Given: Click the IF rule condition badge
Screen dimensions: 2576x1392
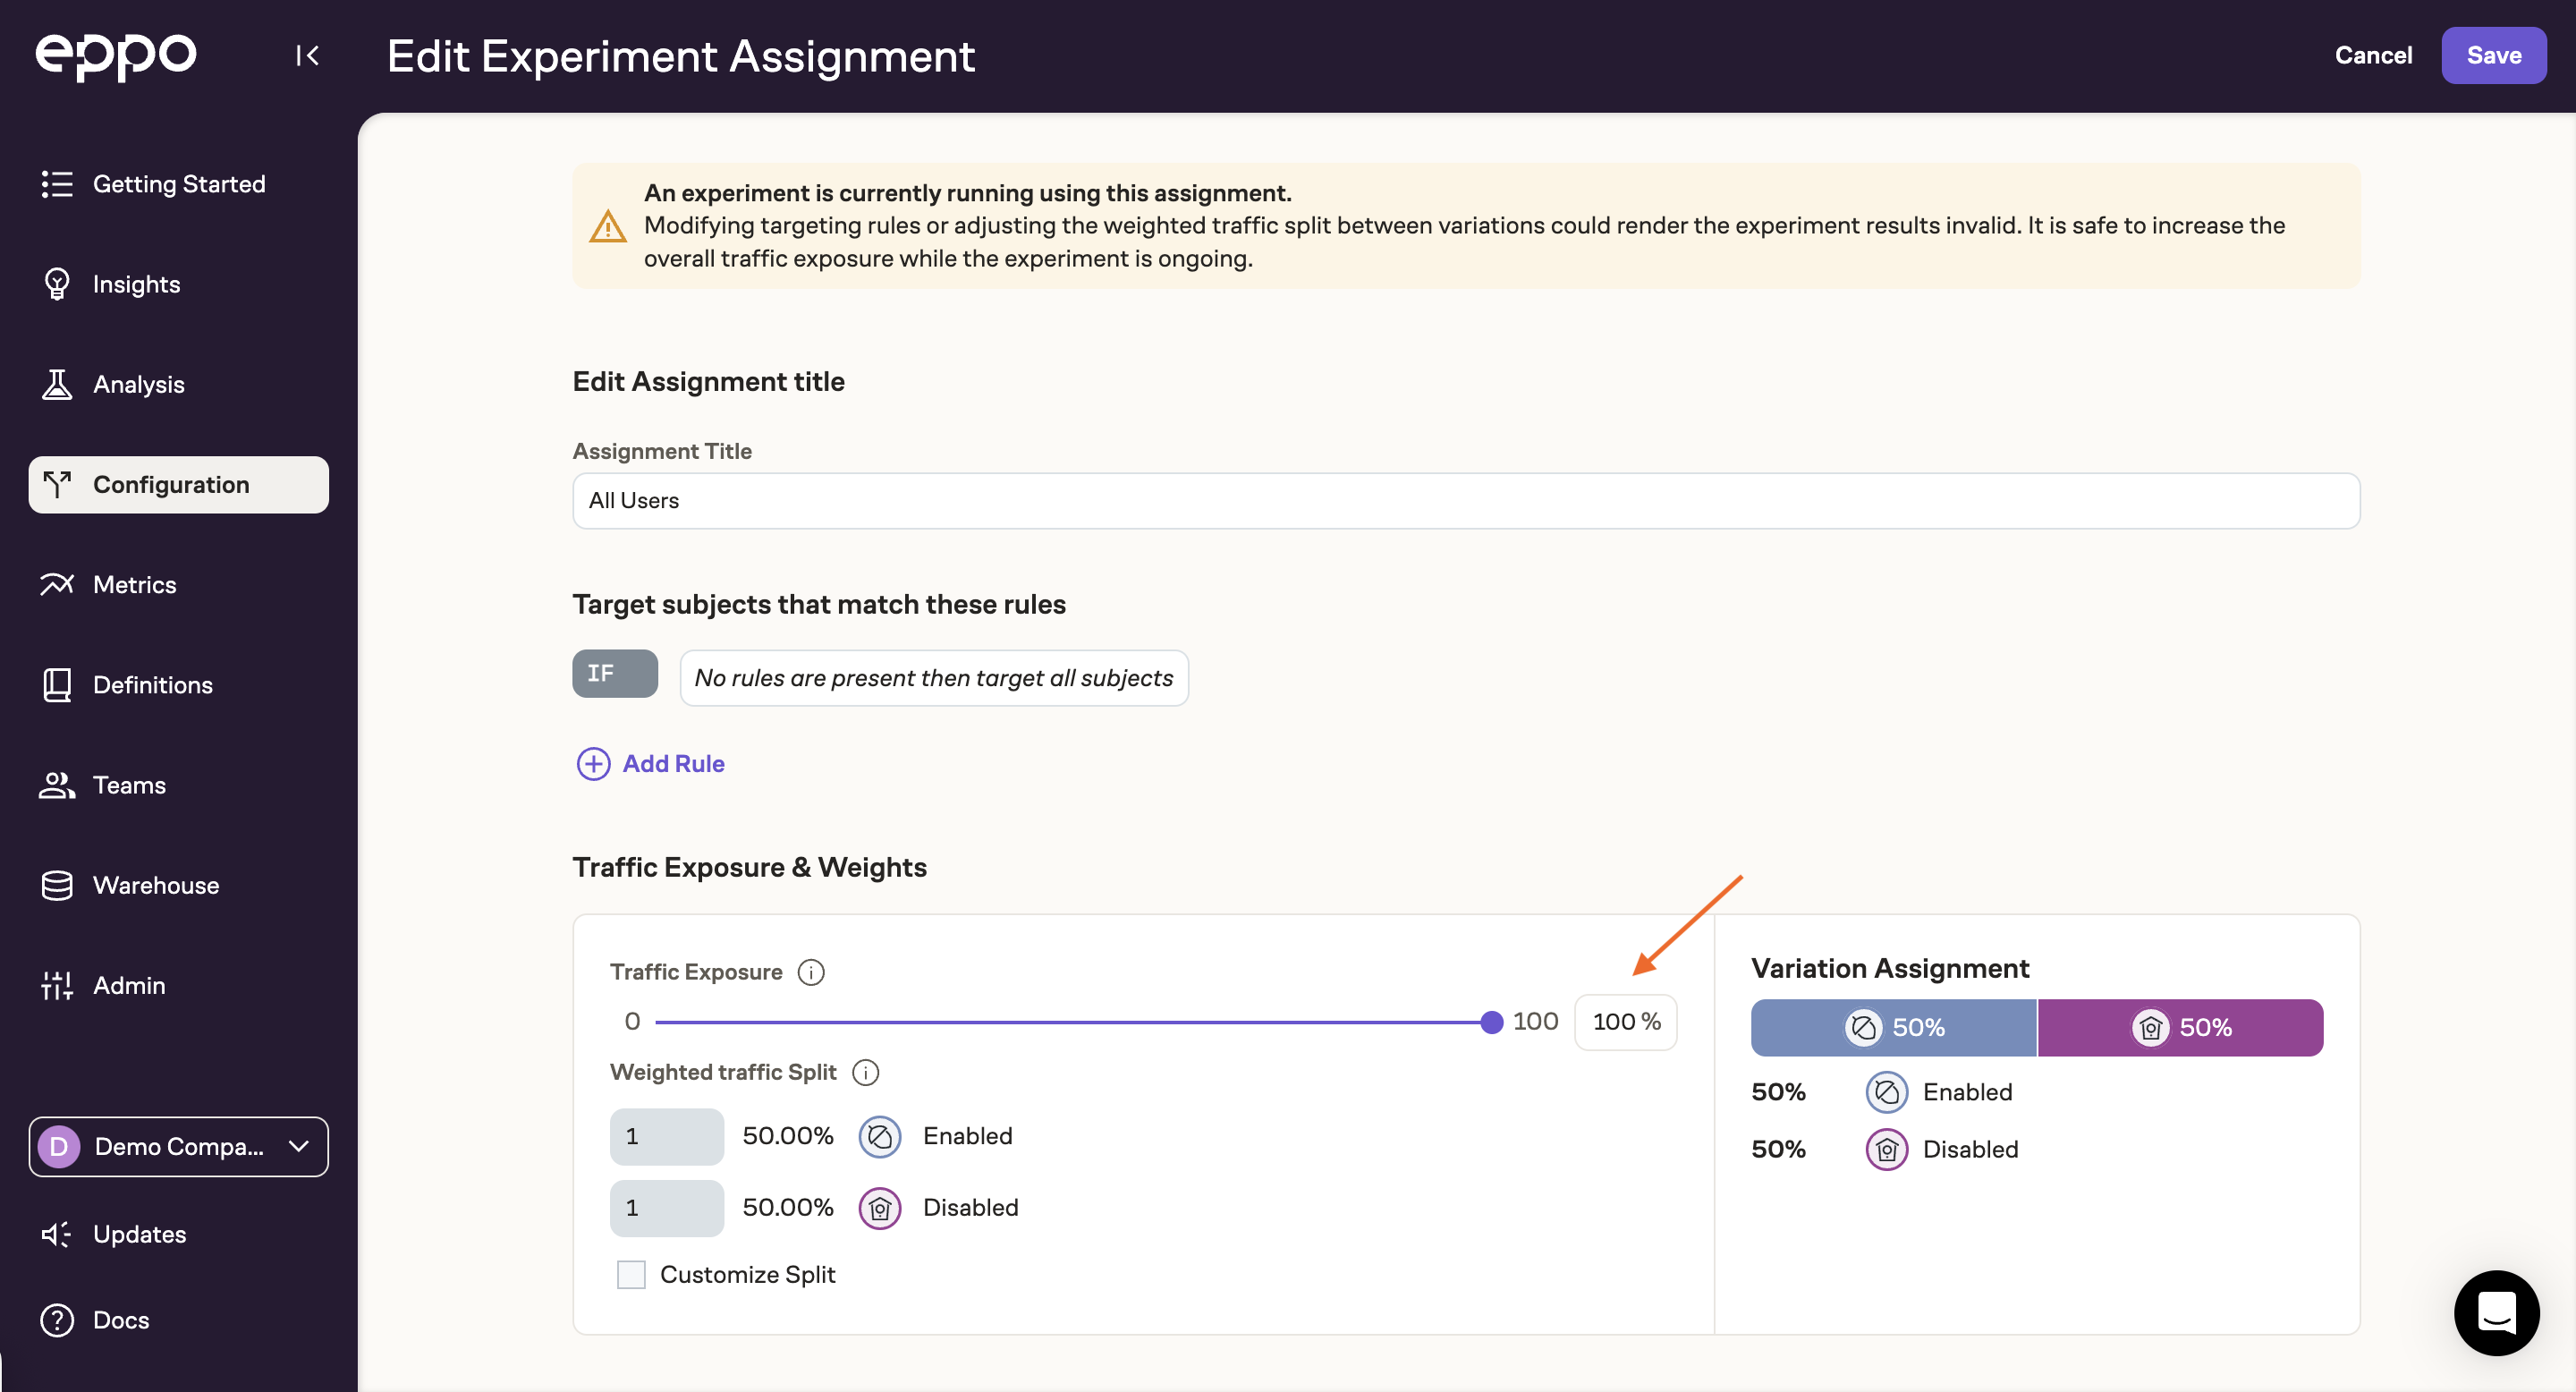Looking at the screenshot, I should pos(614,674).
